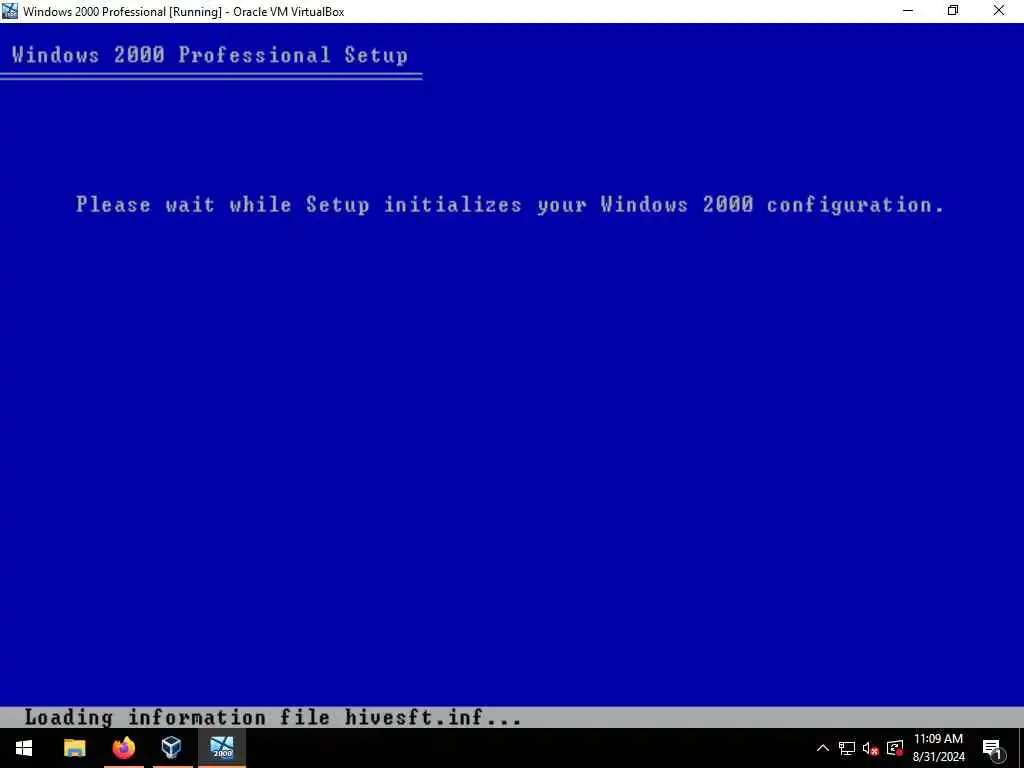Show hidden system tray icons
The height and width of the screenshot is (768, 1024).
pos(823,748)
